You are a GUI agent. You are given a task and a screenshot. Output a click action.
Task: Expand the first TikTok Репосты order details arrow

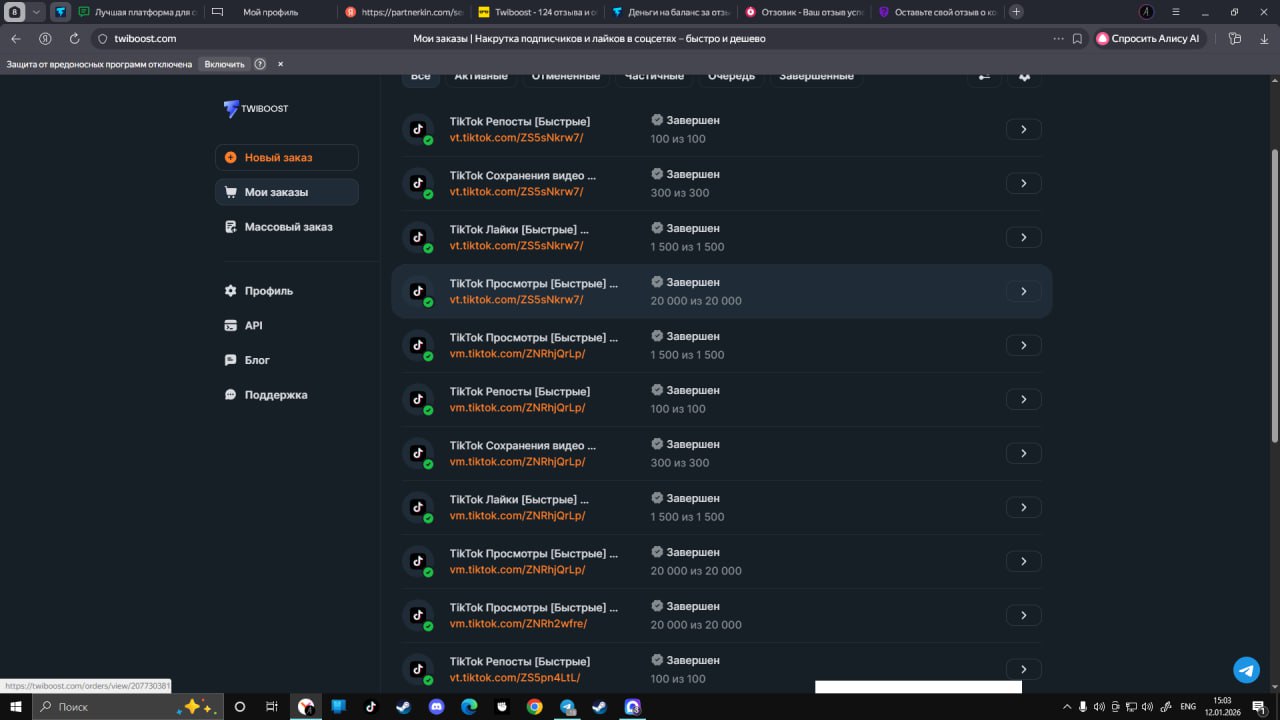click(1023, 130)
